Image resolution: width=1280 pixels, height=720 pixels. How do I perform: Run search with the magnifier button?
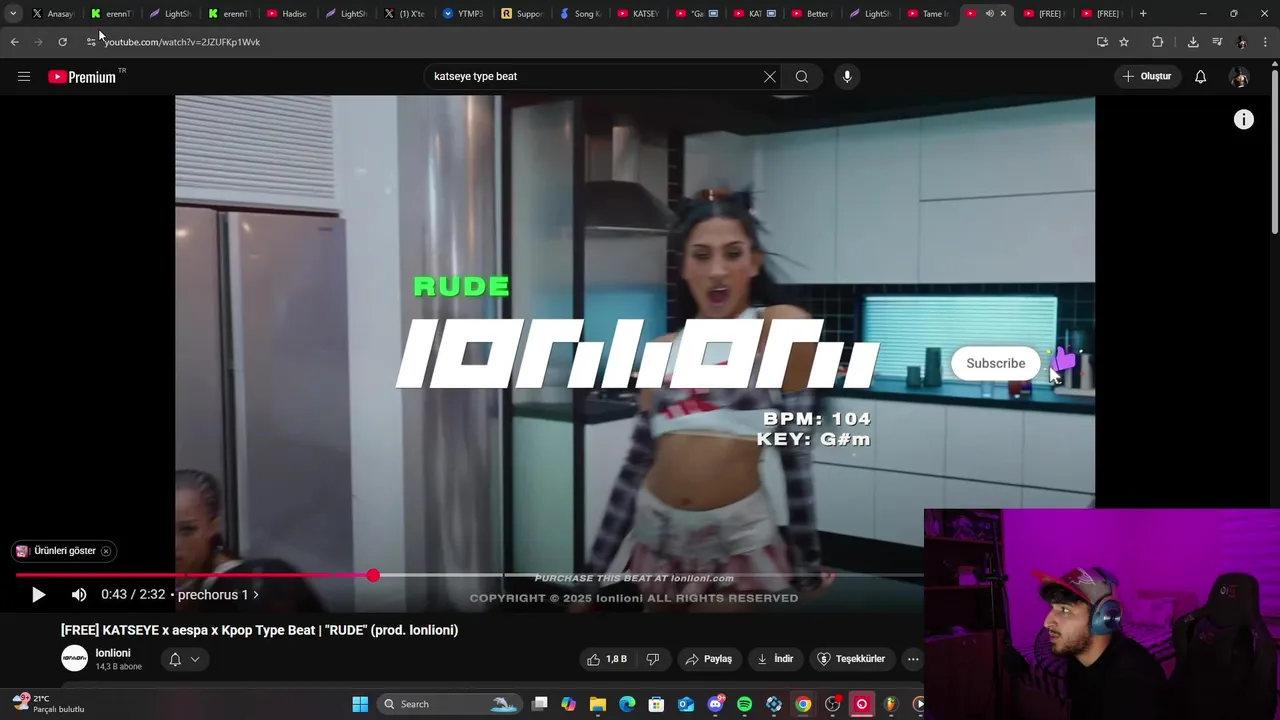802,77
